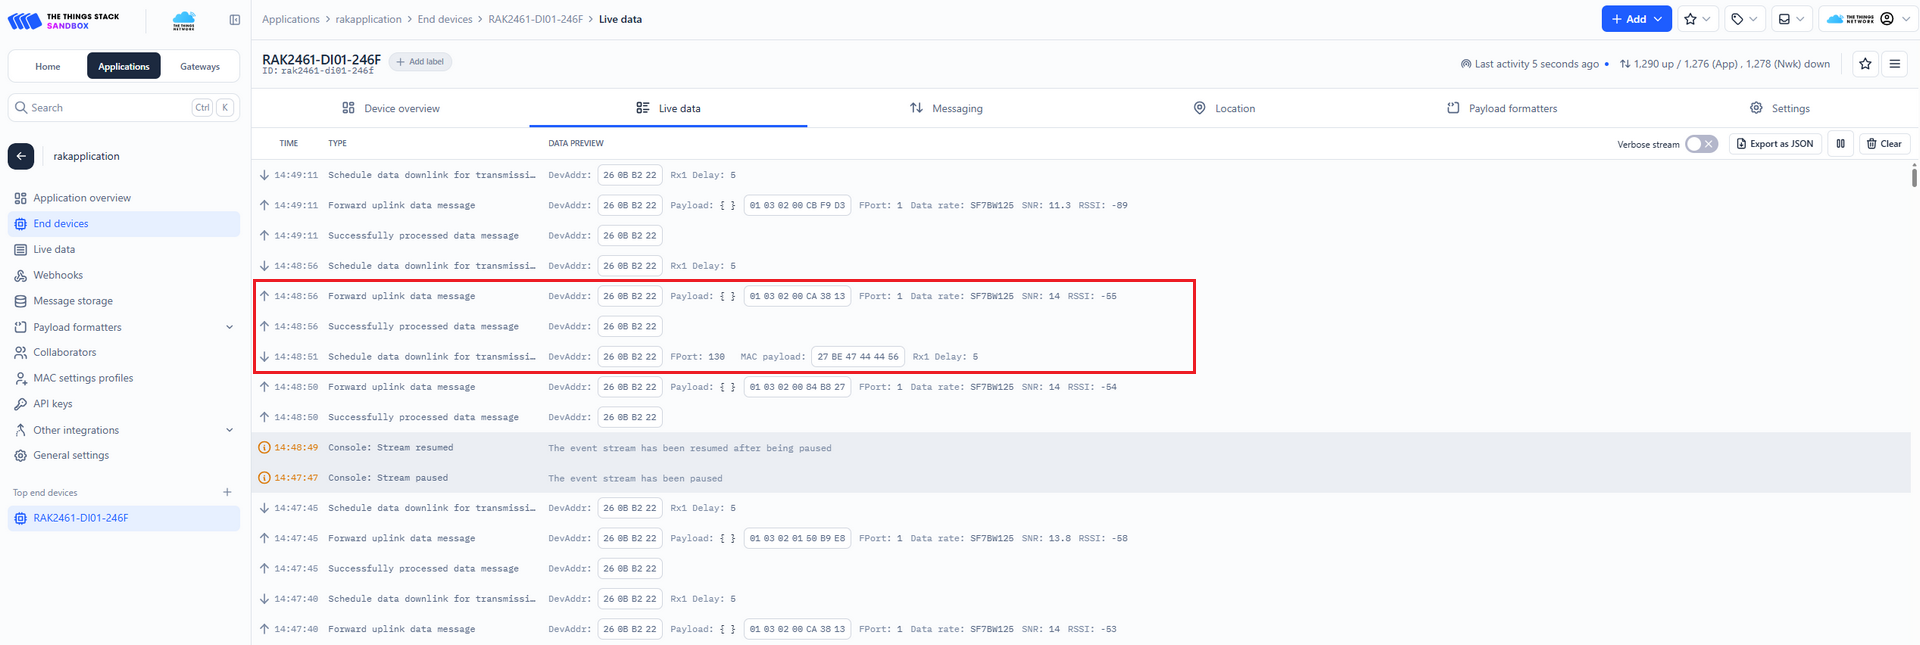Clear the live data event list

1884,144
